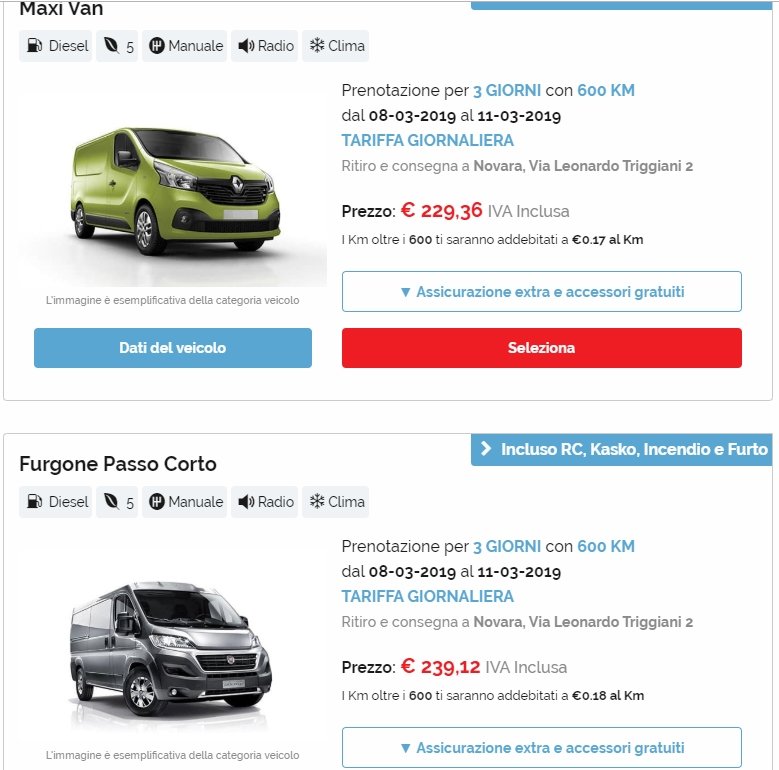Click the green Renault van image
779x770 pixels.
(x=174, y=191)
